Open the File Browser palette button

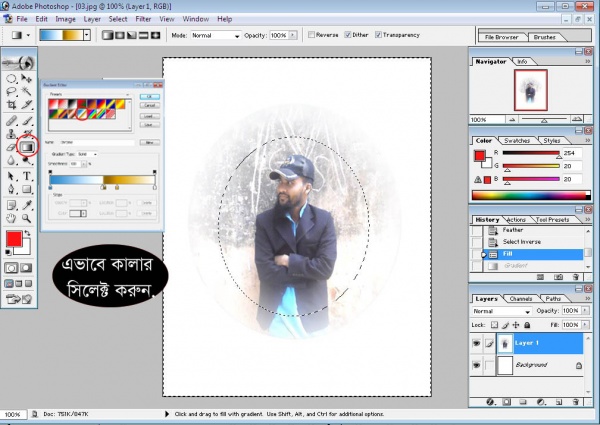[x=503, y=36]
